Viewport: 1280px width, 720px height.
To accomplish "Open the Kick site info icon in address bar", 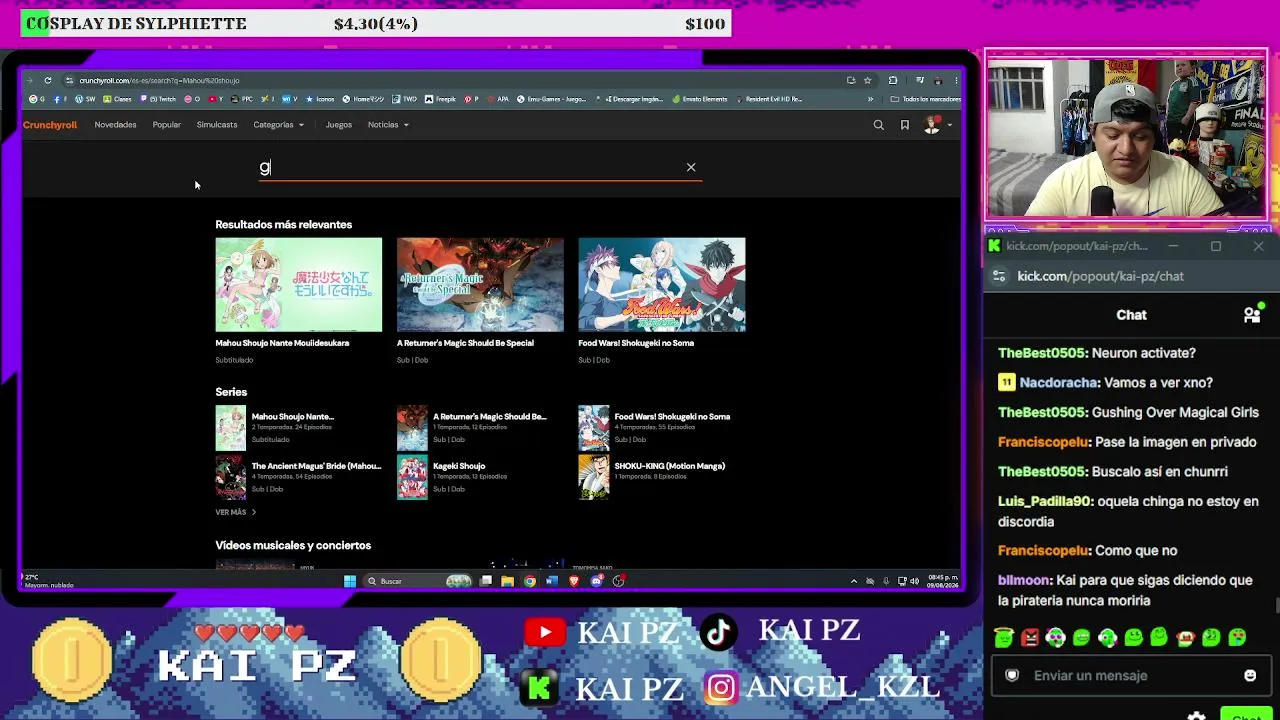I will pyautogui.click(x=999, y=276).
